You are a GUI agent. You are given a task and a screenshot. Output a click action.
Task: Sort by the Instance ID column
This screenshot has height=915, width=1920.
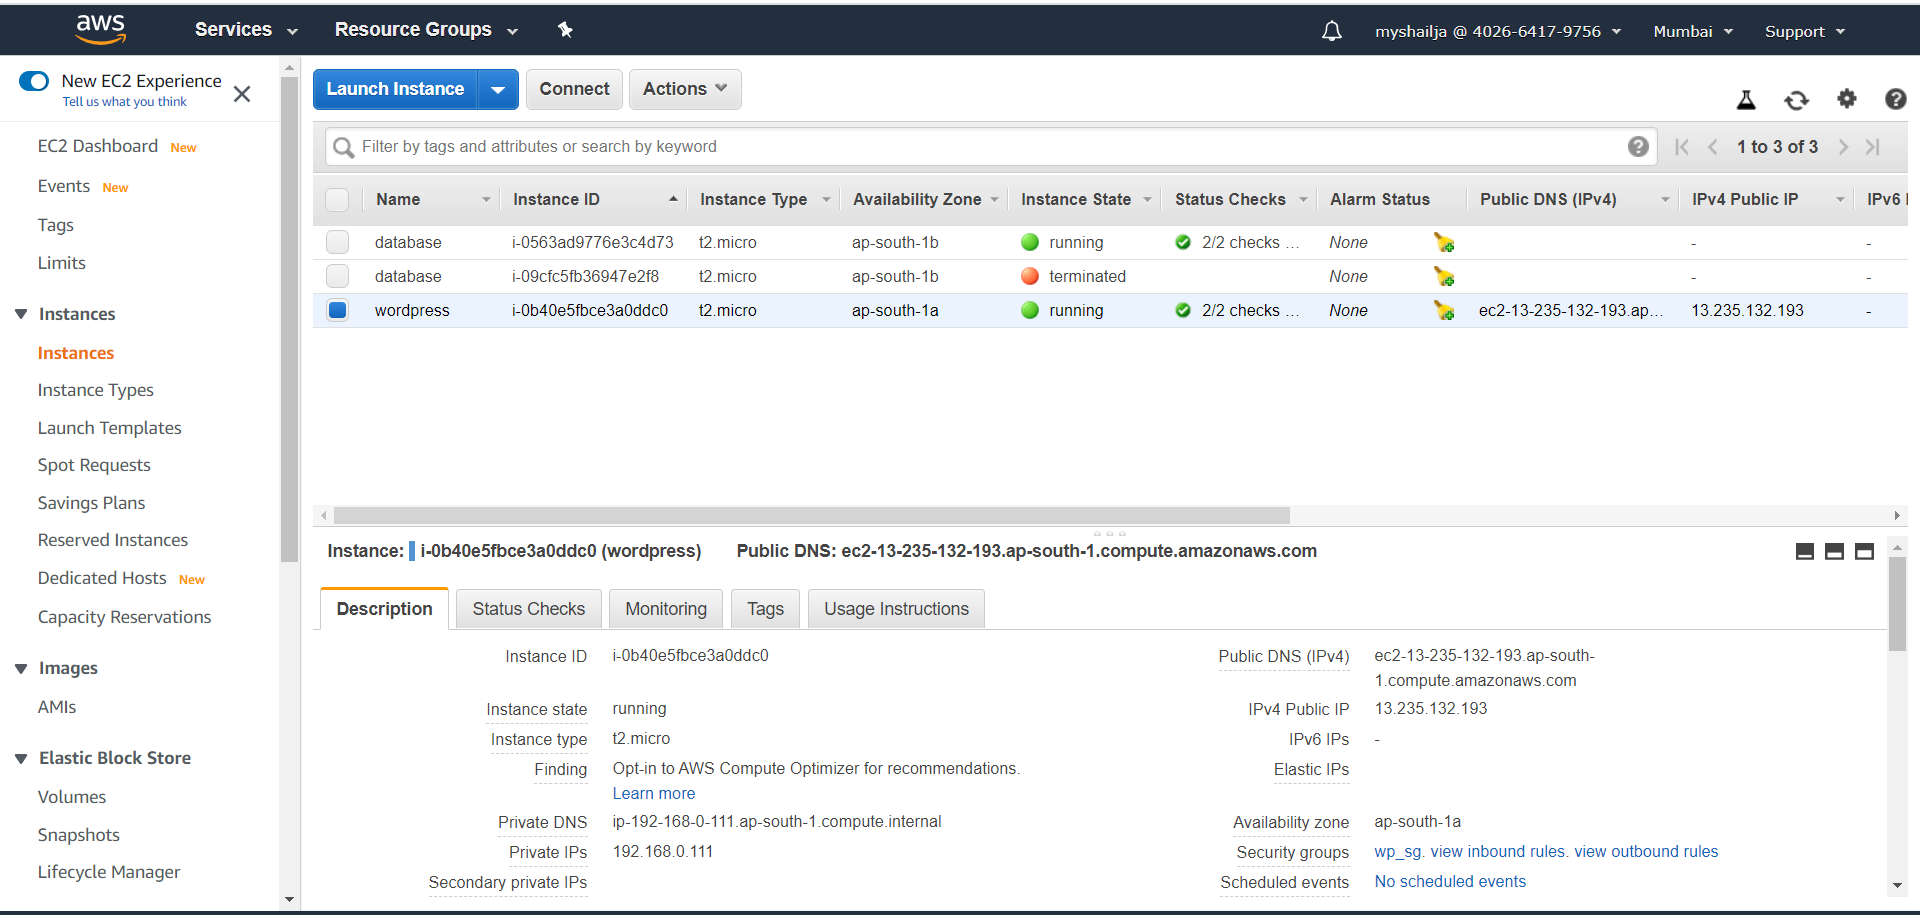coord(594,200)
